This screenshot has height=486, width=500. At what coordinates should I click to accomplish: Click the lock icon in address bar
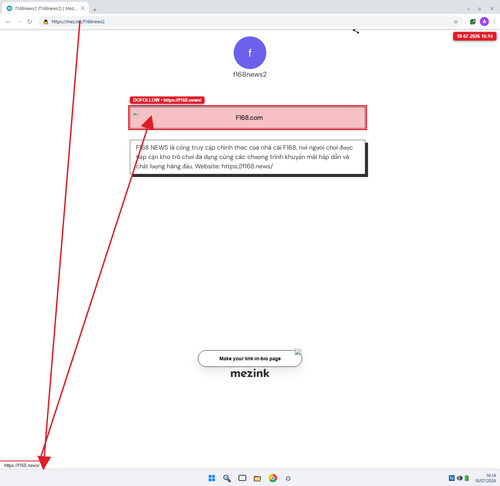click(46, 22)
